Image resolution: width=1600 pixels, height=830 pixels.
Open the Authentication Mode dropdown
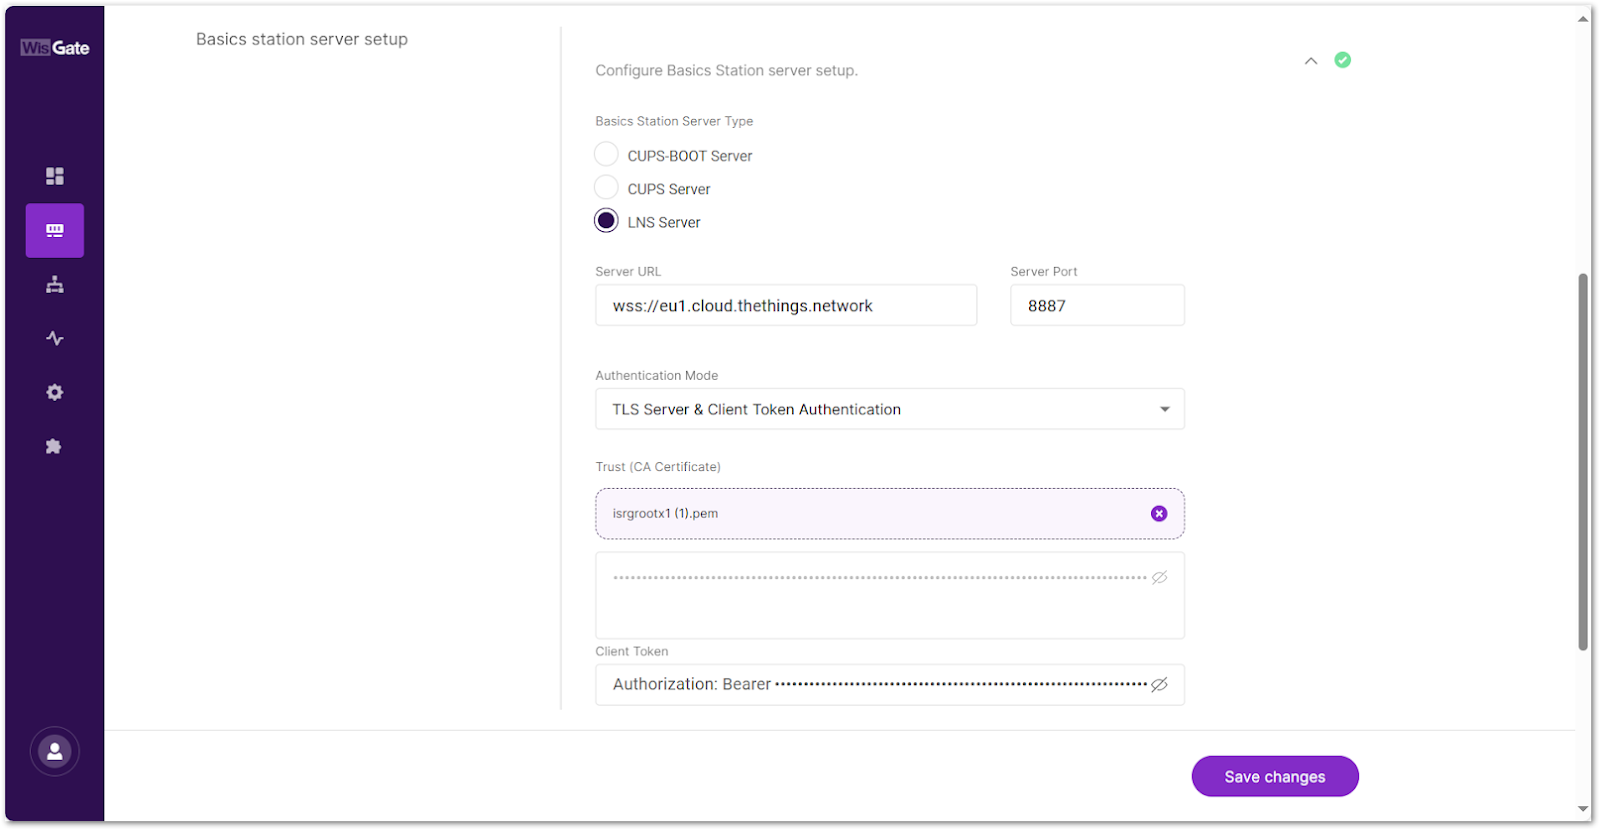(x=889, y=409)
